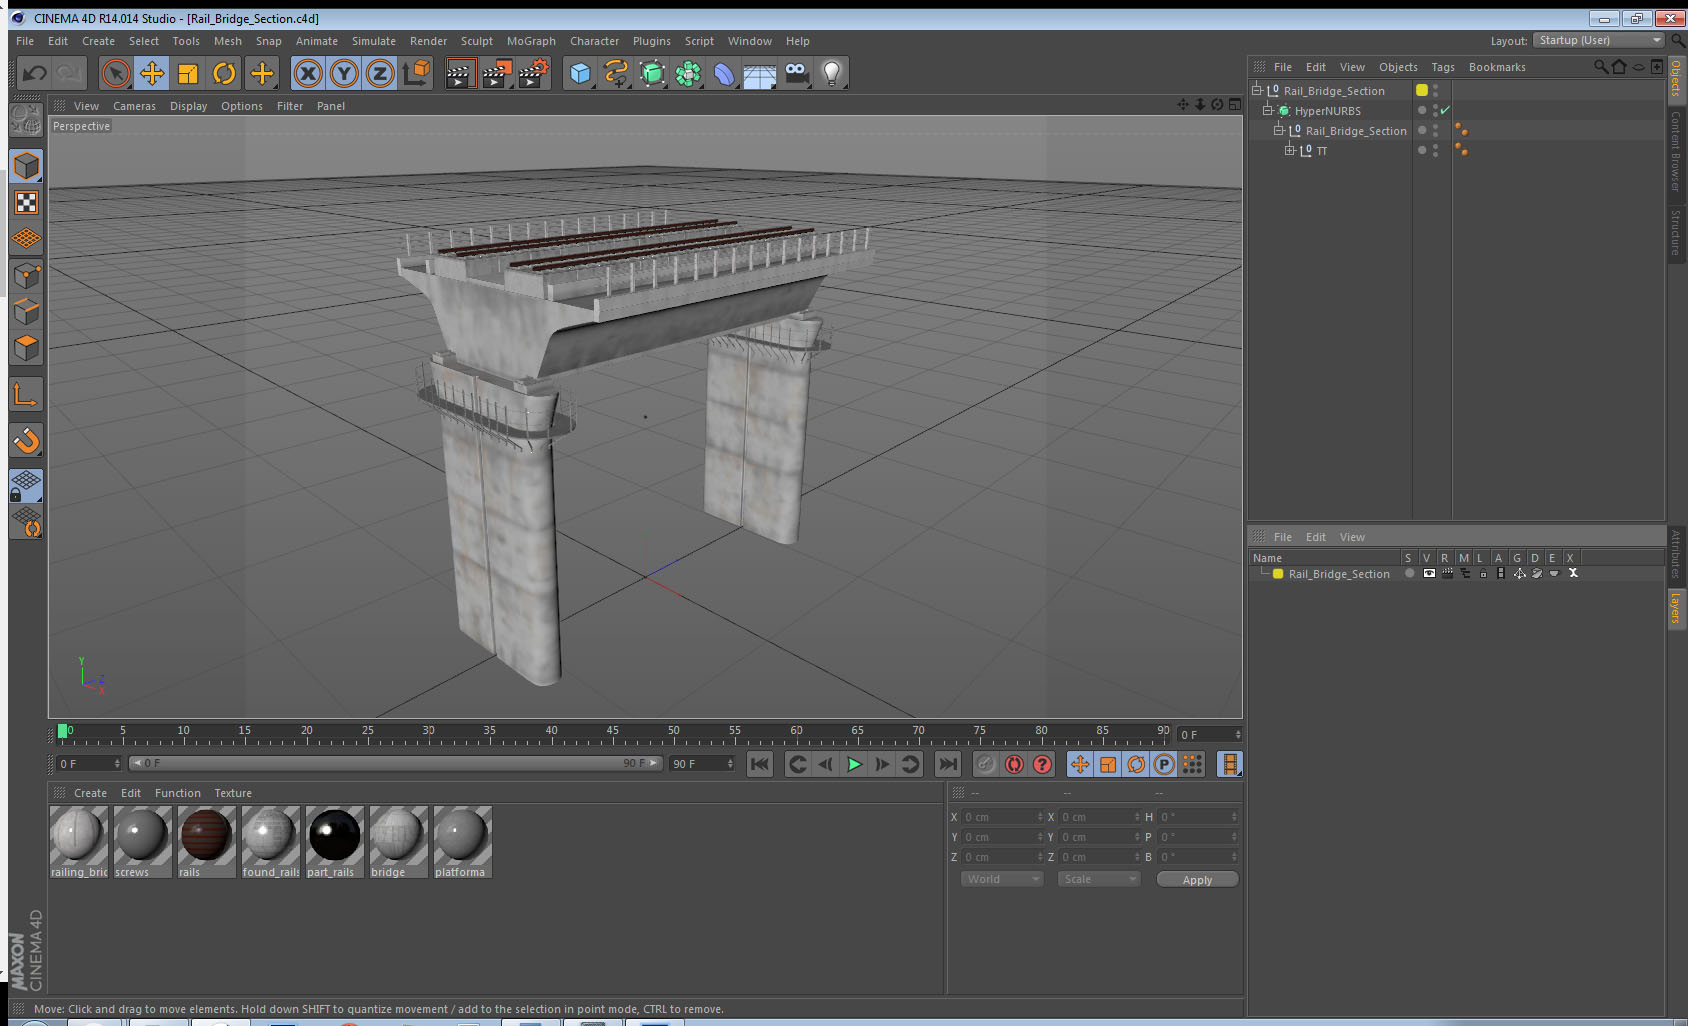
Task: Enable autokeying record button
Action: (x=1014, y=764)
